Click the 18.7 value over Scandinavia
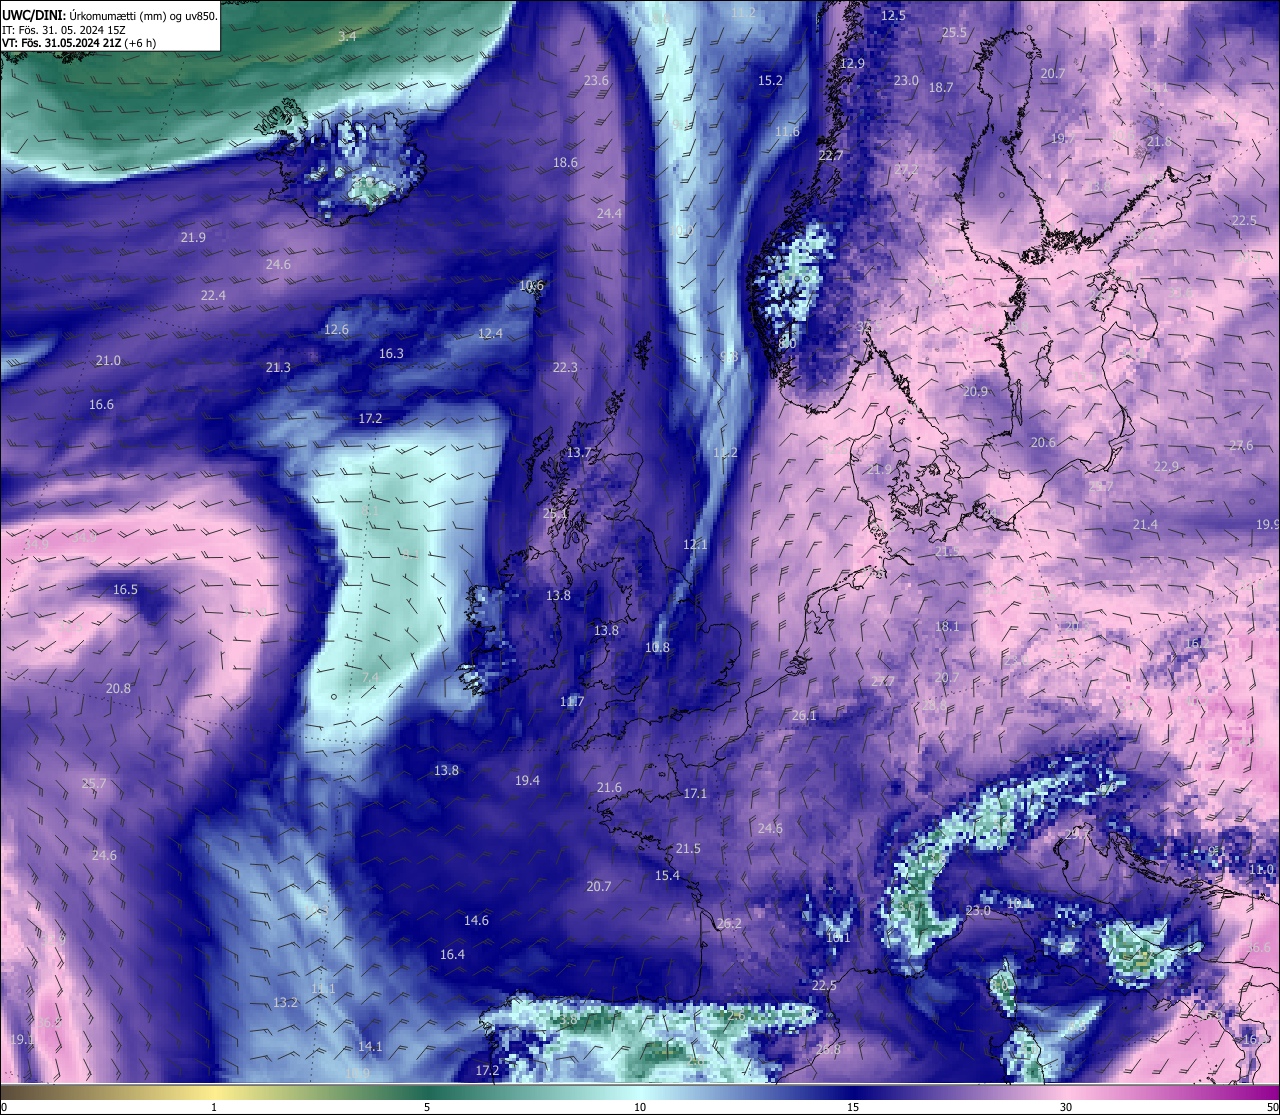 (941, 88)
